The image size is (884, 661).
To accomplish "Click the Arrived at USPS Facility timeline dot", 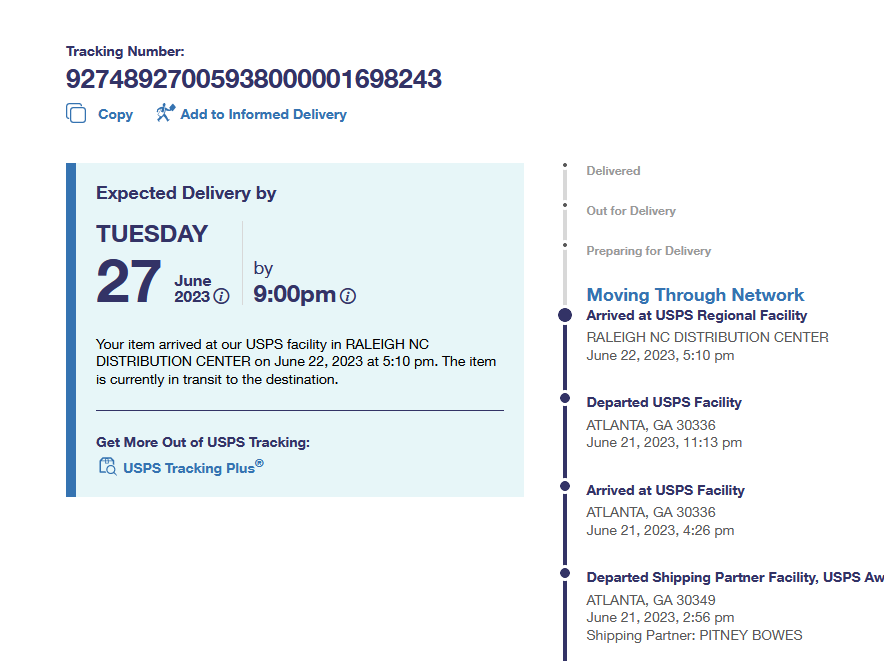I will (565, 489).
